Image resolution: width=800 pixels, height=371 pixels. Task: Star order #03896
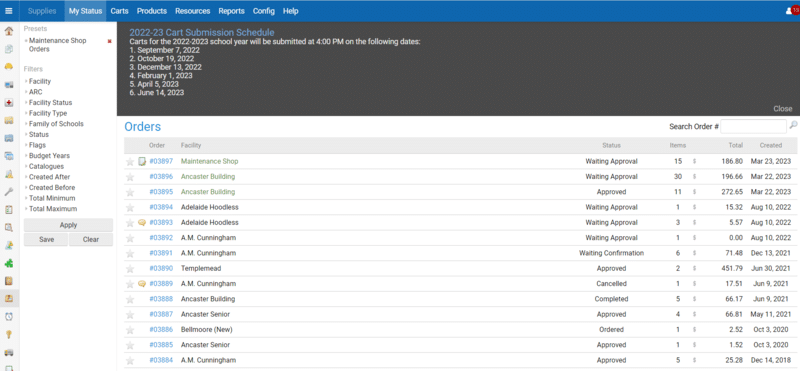point(130,177)
